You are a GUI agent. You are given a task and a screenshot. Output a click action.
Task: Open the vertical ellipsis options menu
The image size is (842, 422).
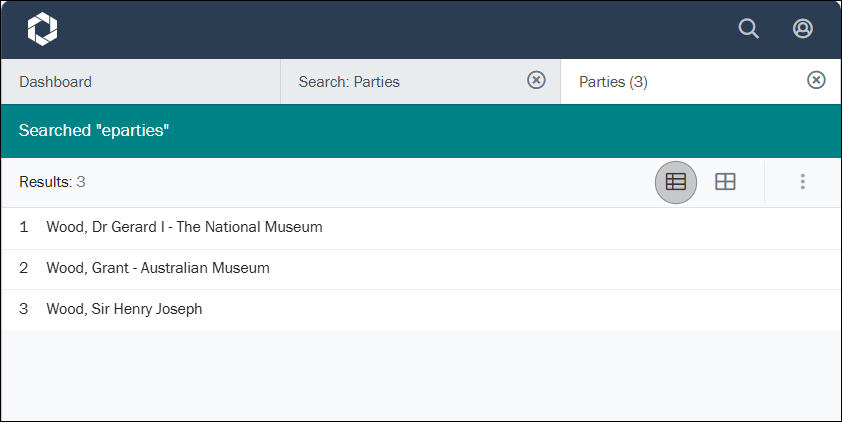(x=802, y=182)
